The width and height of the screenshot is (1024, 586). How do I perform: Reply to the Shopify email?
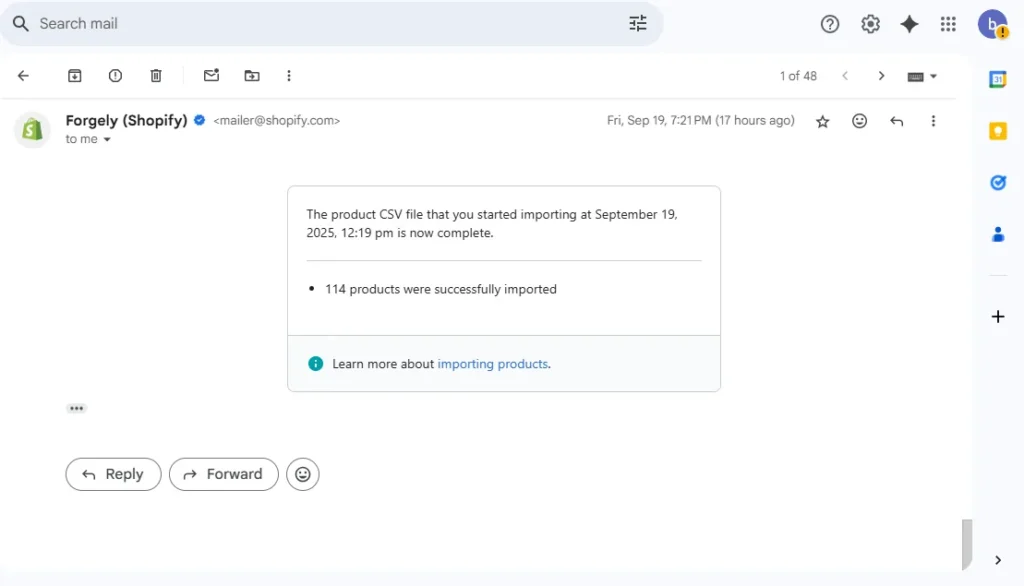(113, 474)
